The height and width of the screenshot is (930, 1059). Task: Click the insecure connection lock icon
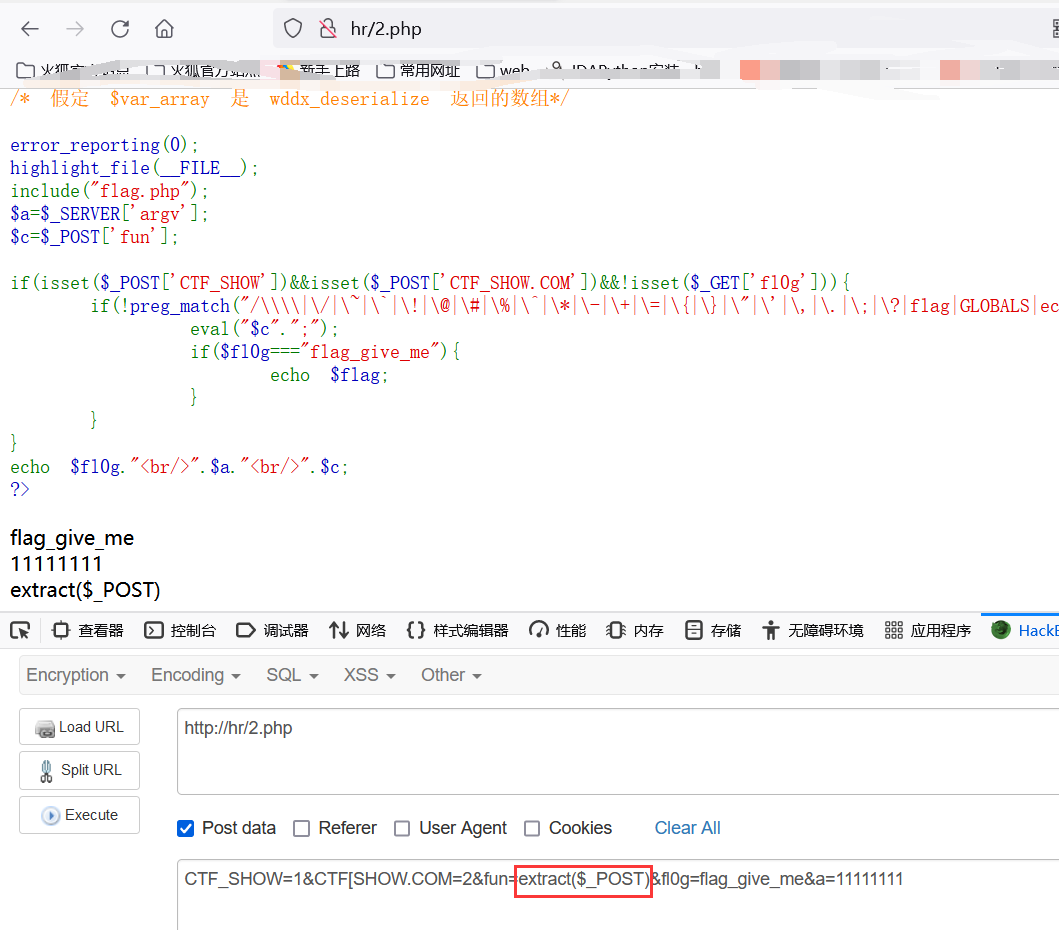coord(328,28)
